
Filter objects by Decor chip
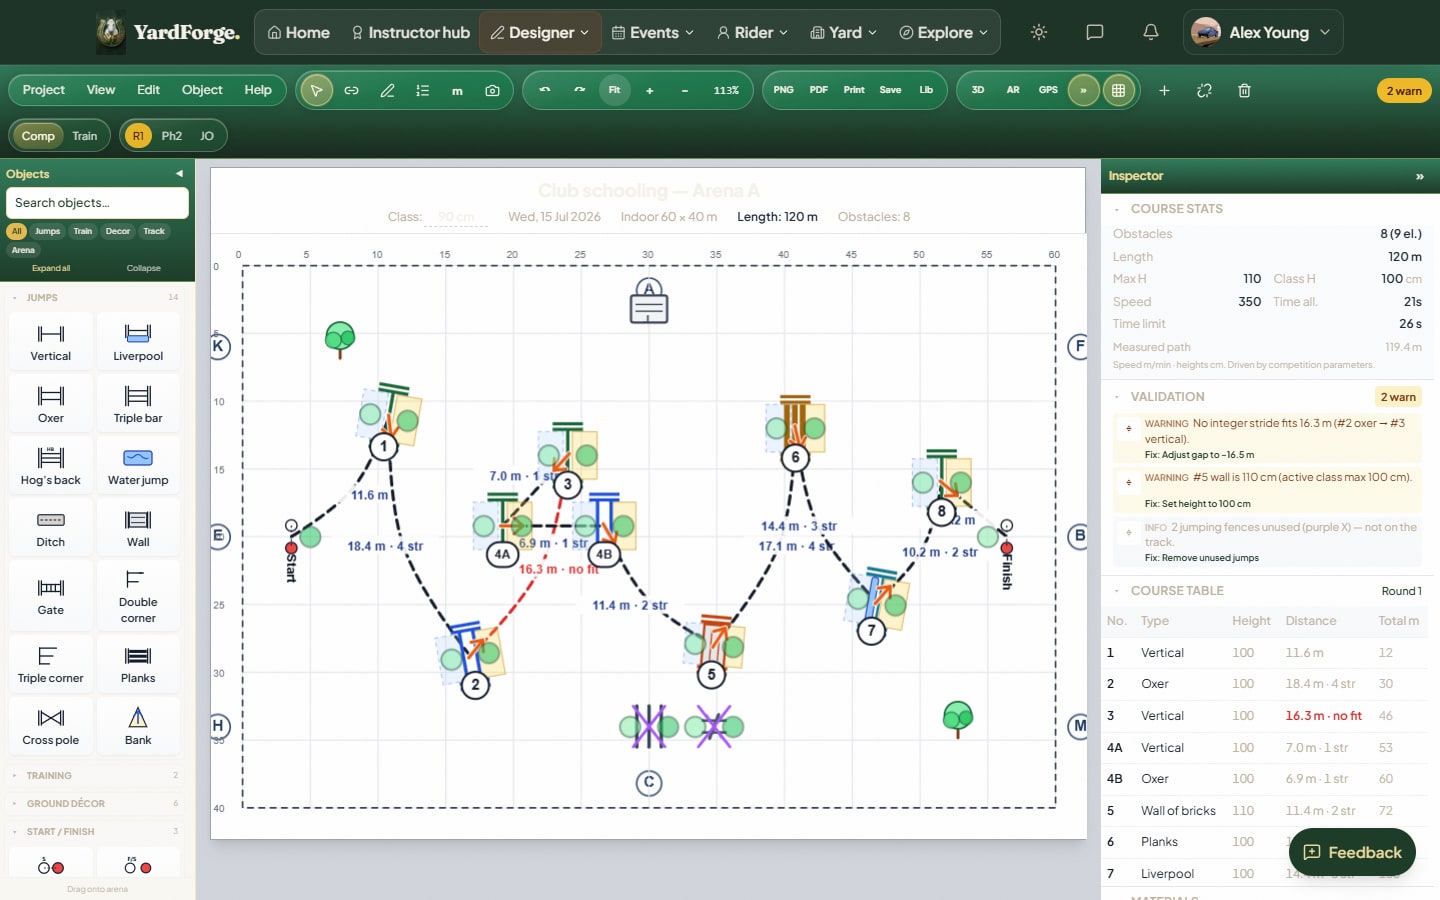[118, 231]
